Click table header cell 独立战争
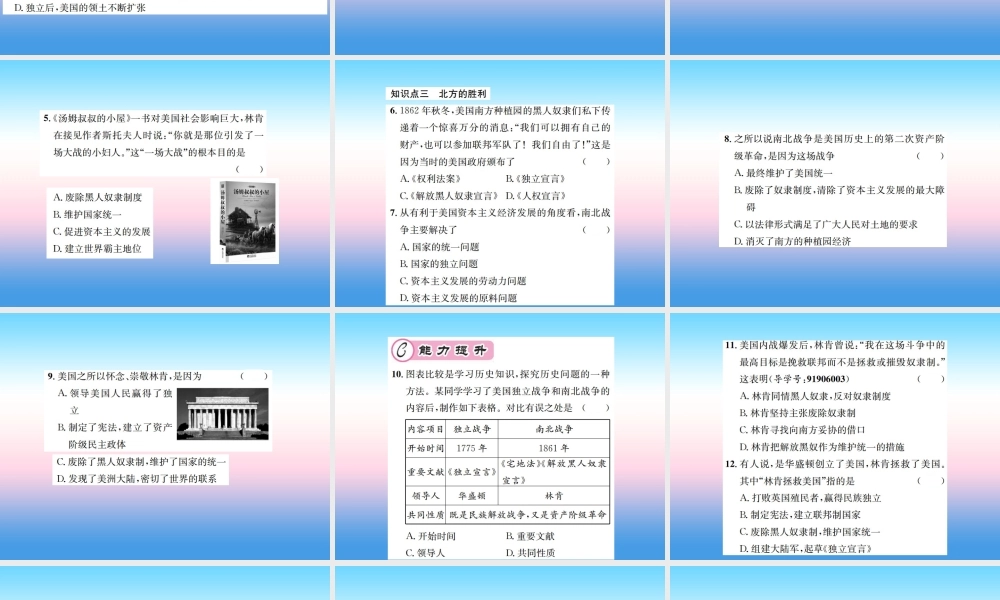 click(x=472, y=430)
